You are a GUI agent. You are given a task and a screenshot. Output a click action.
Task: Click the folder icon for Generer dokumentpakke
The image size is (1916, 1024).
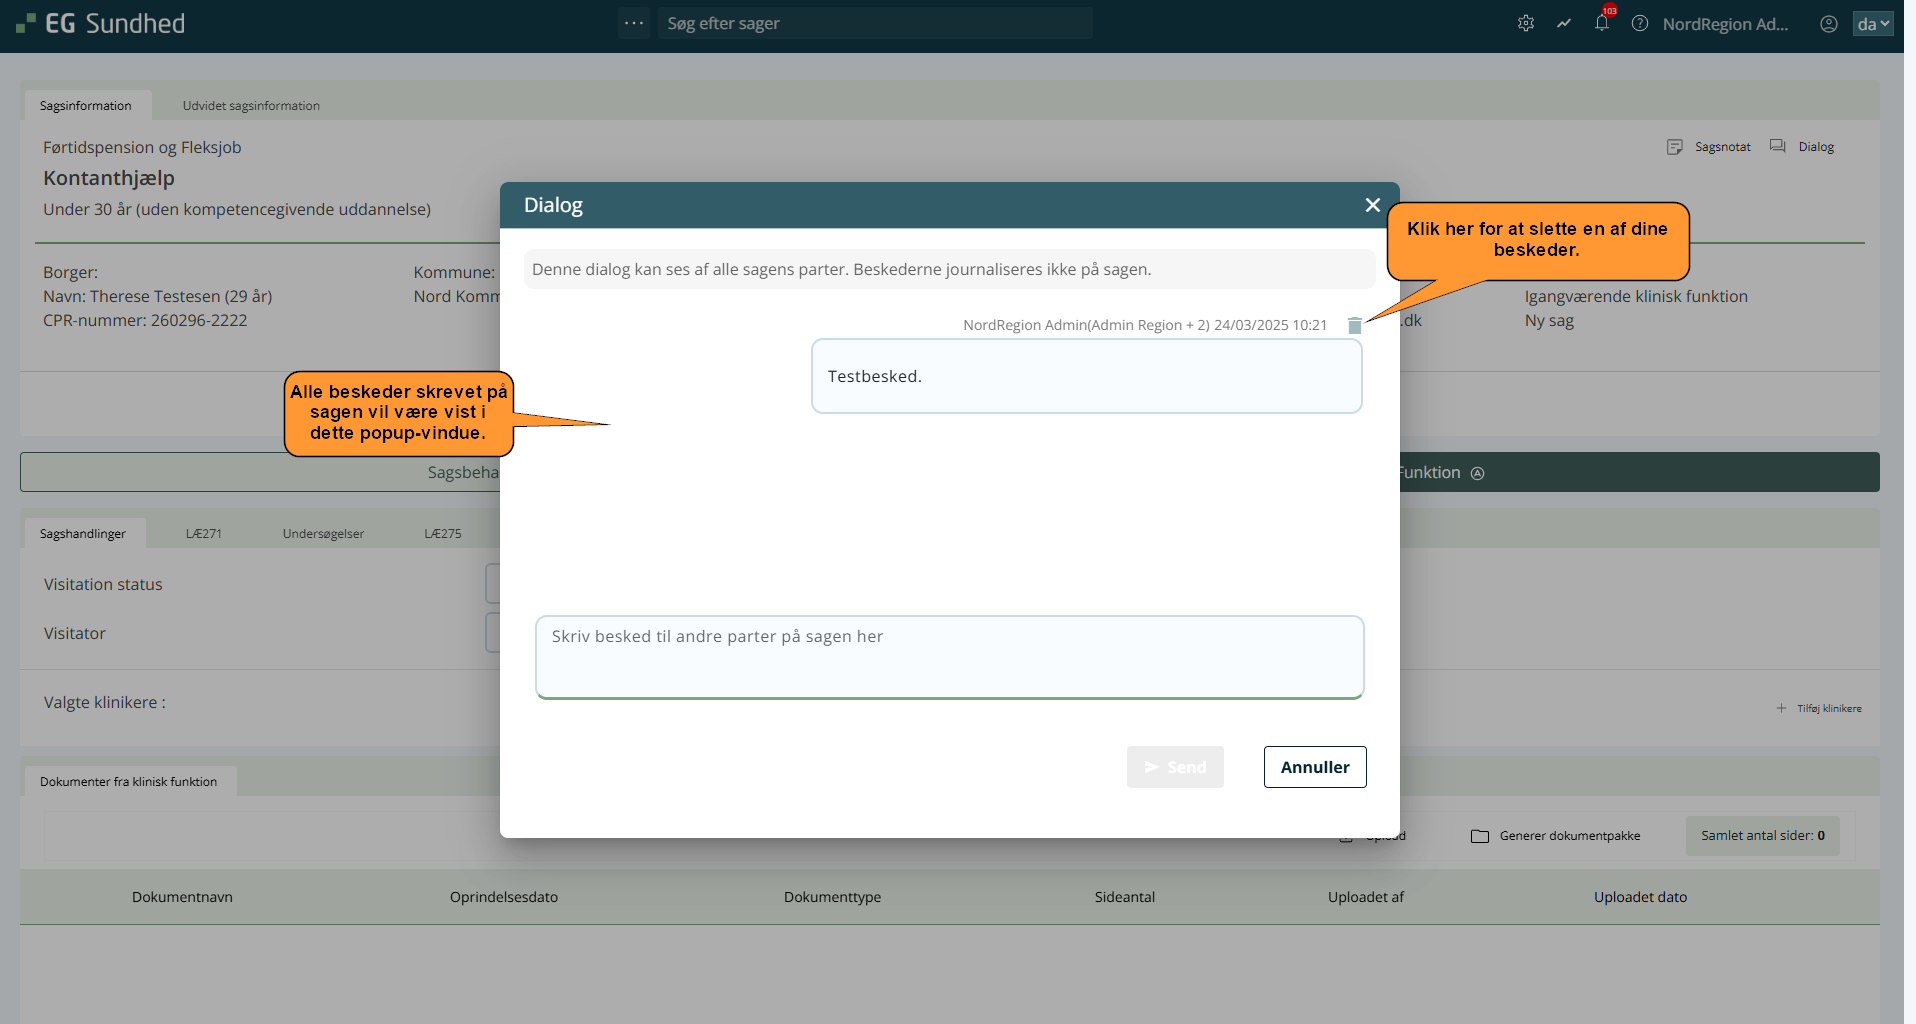pyautogui.click(x=1480, y=836)
